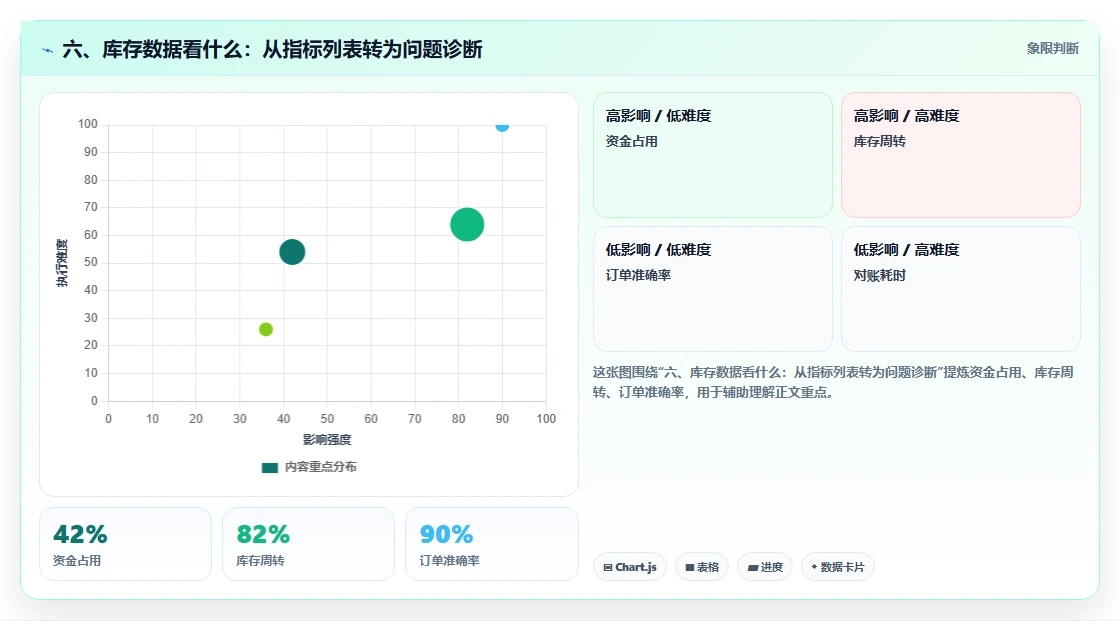This screenshot has height=621, width=1120.
Task: Click the dark teal bubble on chart
Action: (x=292, y=252)
